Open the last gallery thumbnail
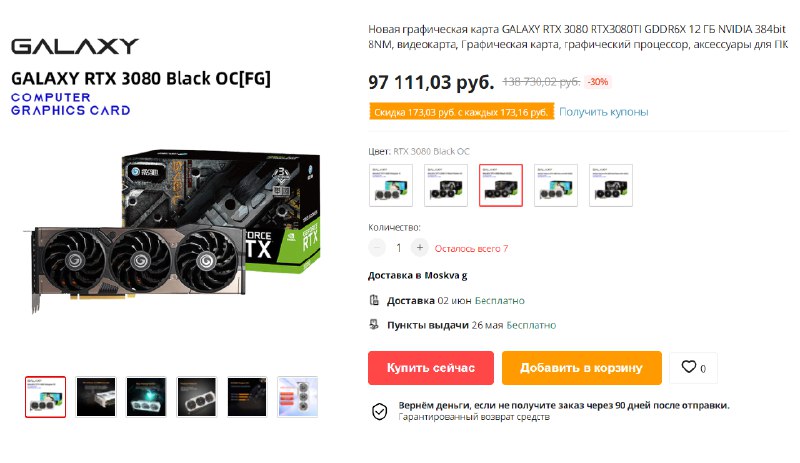The height and width of the screenshot is (463, 800). [x=297, y=397]
